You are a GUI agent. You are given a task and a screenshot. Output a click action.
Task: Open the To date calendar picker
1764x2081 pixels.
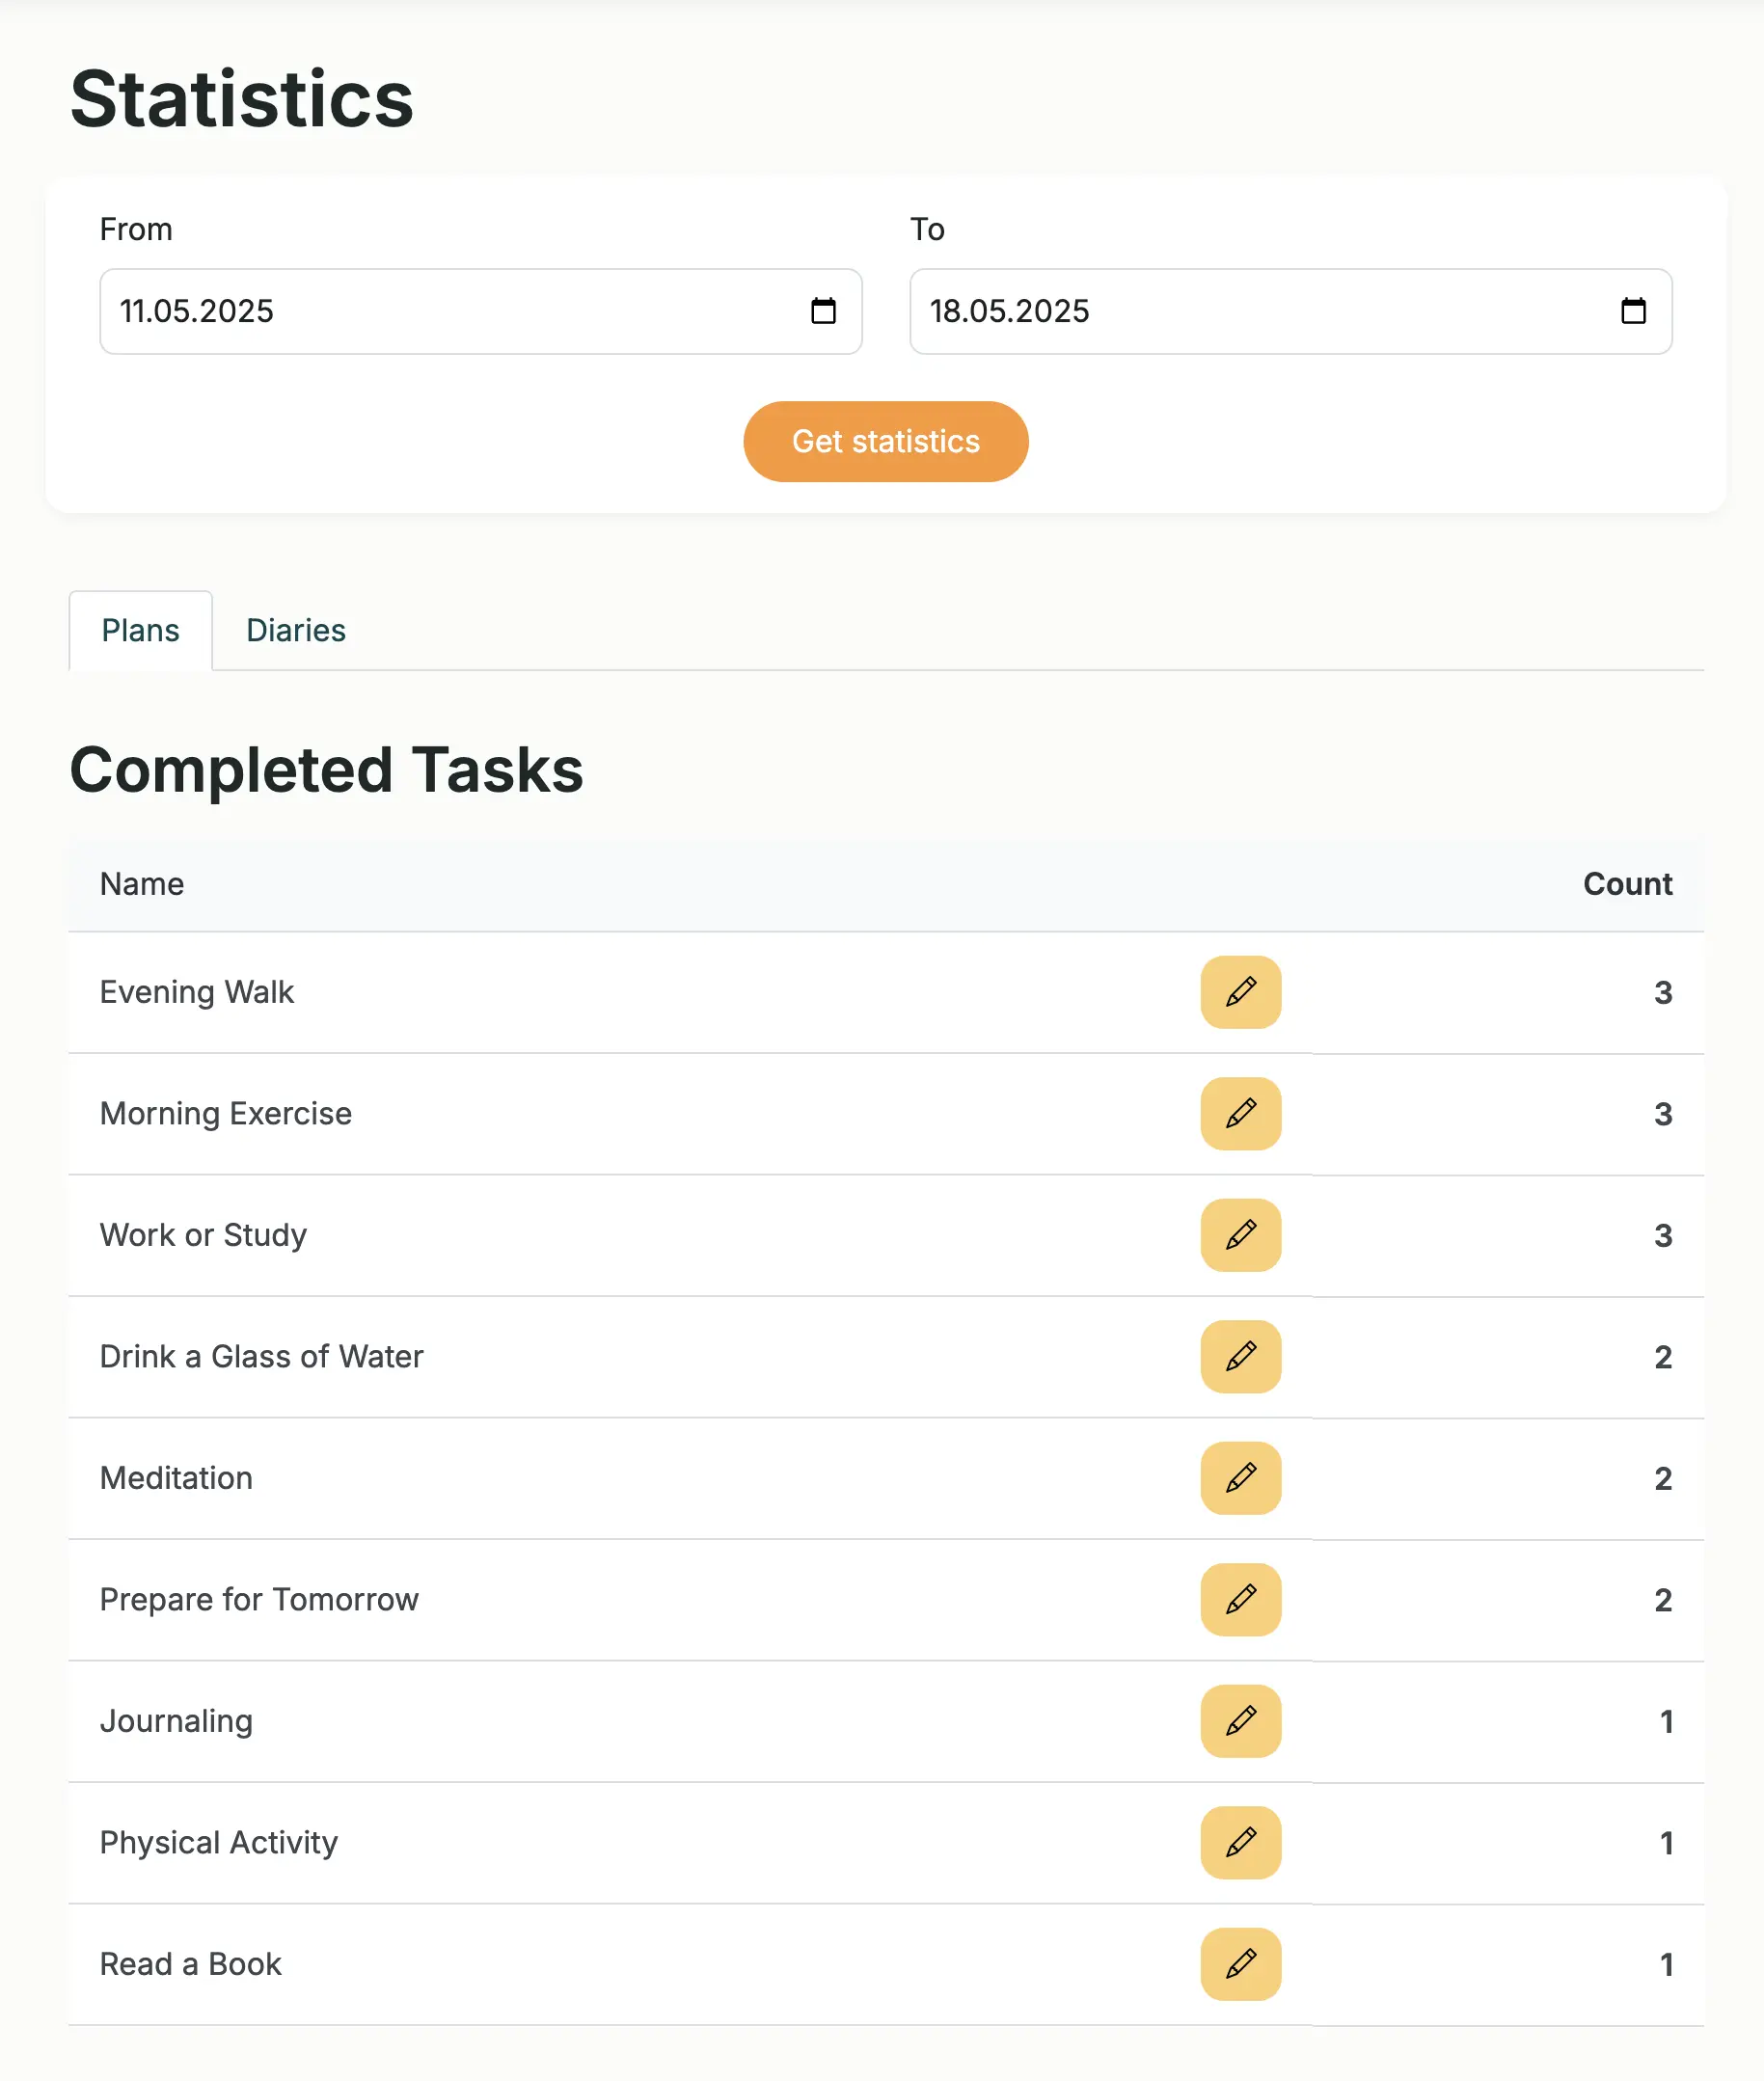(x=1633, y=311)
